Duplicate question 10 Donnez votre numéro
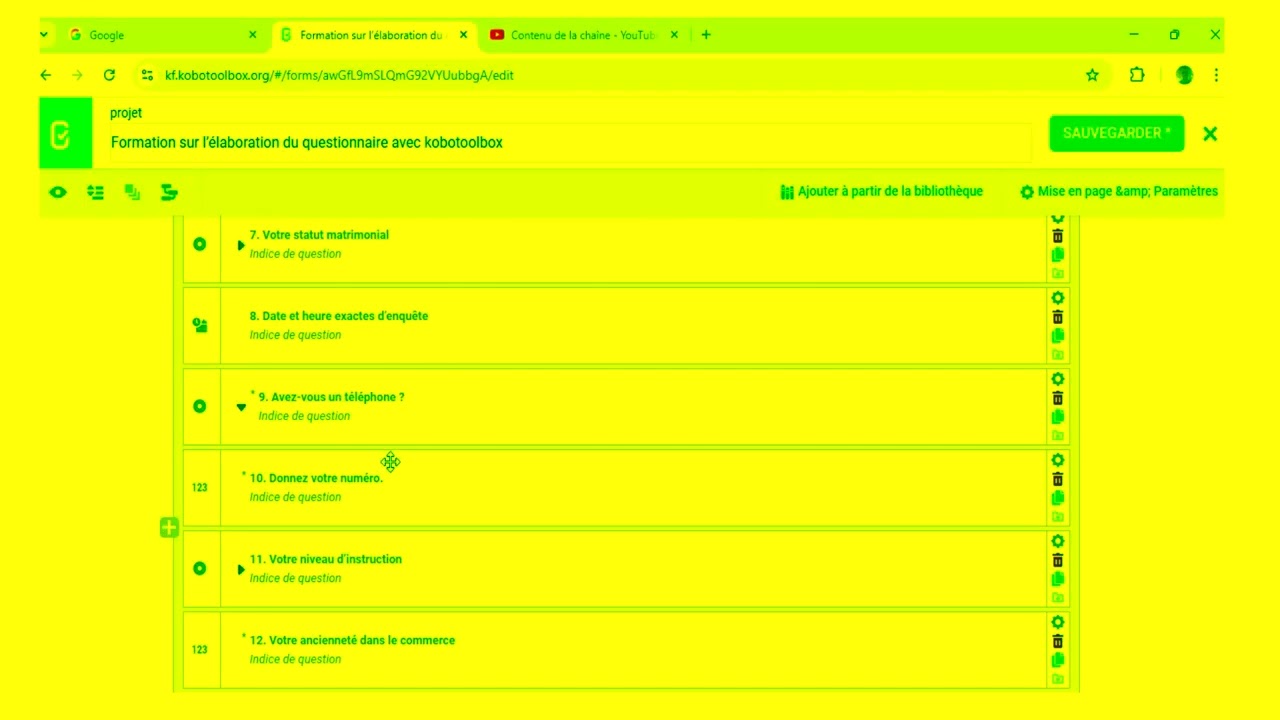The image size is (1280, 720). click(1058, 498)
